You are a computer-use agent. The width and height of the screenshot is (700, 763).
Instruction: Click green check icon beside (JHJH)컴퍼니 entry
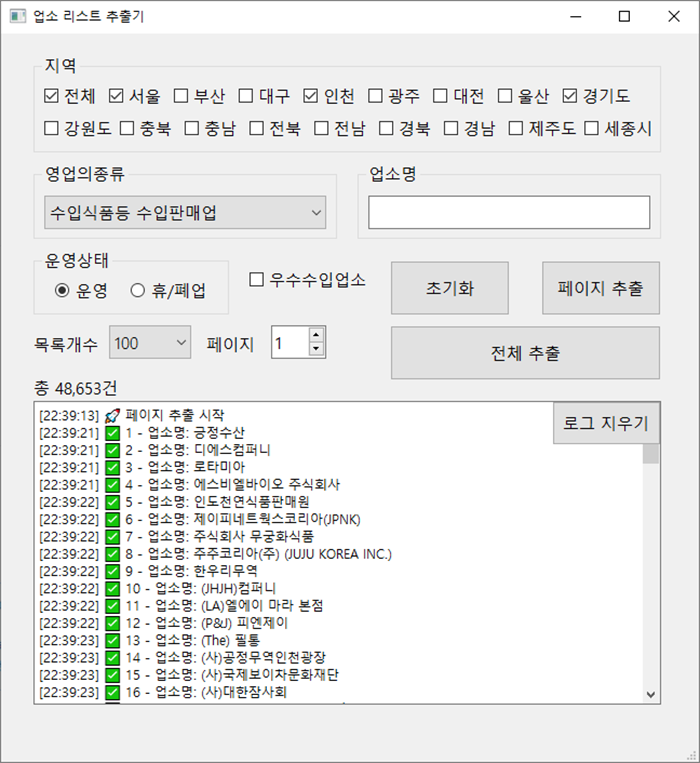(112, 589)
